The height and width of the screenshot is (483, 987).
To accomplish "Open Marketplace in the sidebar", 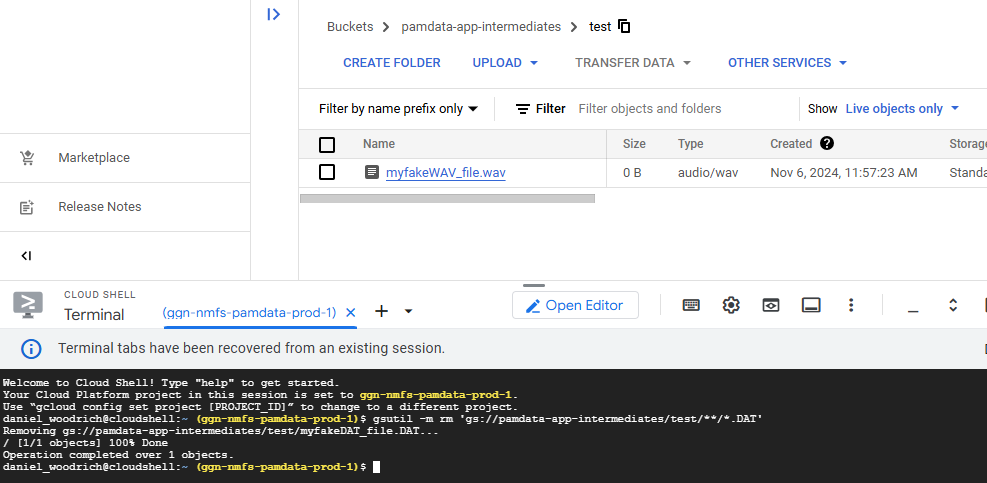I will click(x=94, y=158).
